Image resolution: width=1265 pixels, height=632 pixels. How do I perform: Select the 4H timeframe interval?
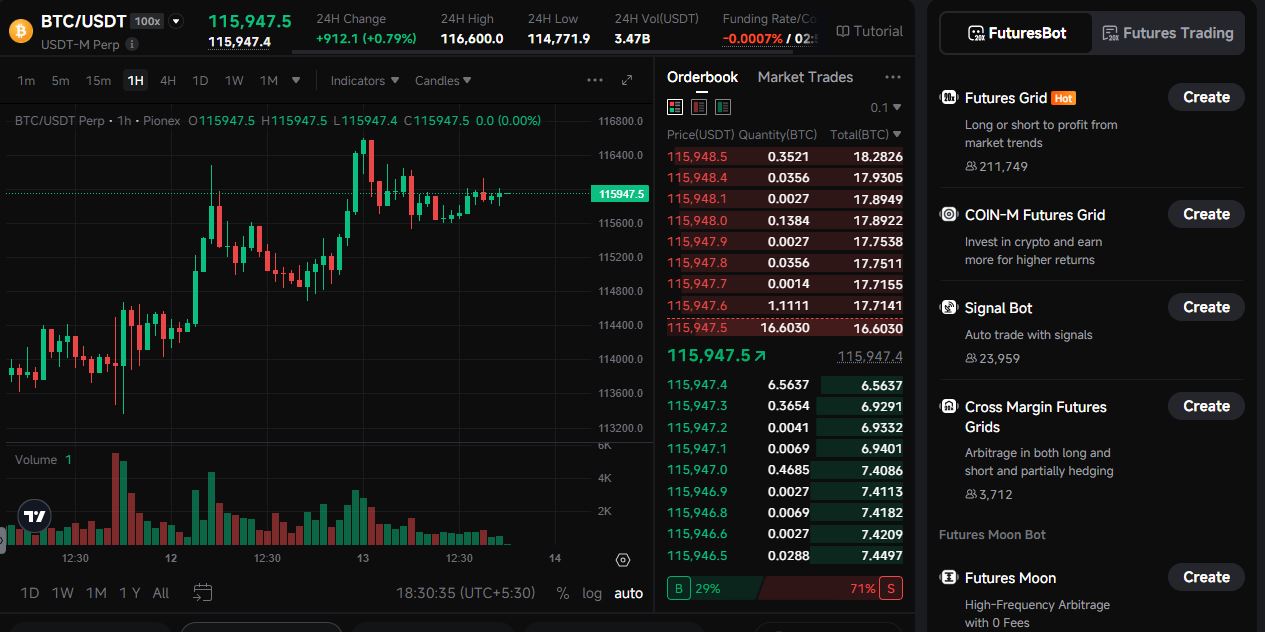pyautogui.click(x=168, y=80)
